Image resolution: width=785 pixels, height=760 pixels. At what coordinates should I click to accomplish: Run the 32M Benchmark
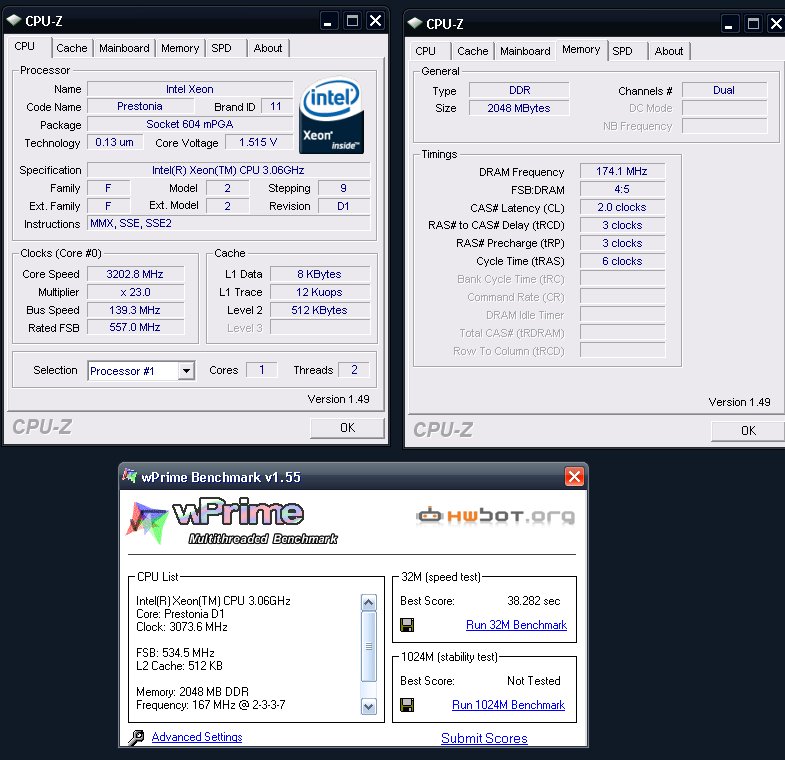coord(516,625)
